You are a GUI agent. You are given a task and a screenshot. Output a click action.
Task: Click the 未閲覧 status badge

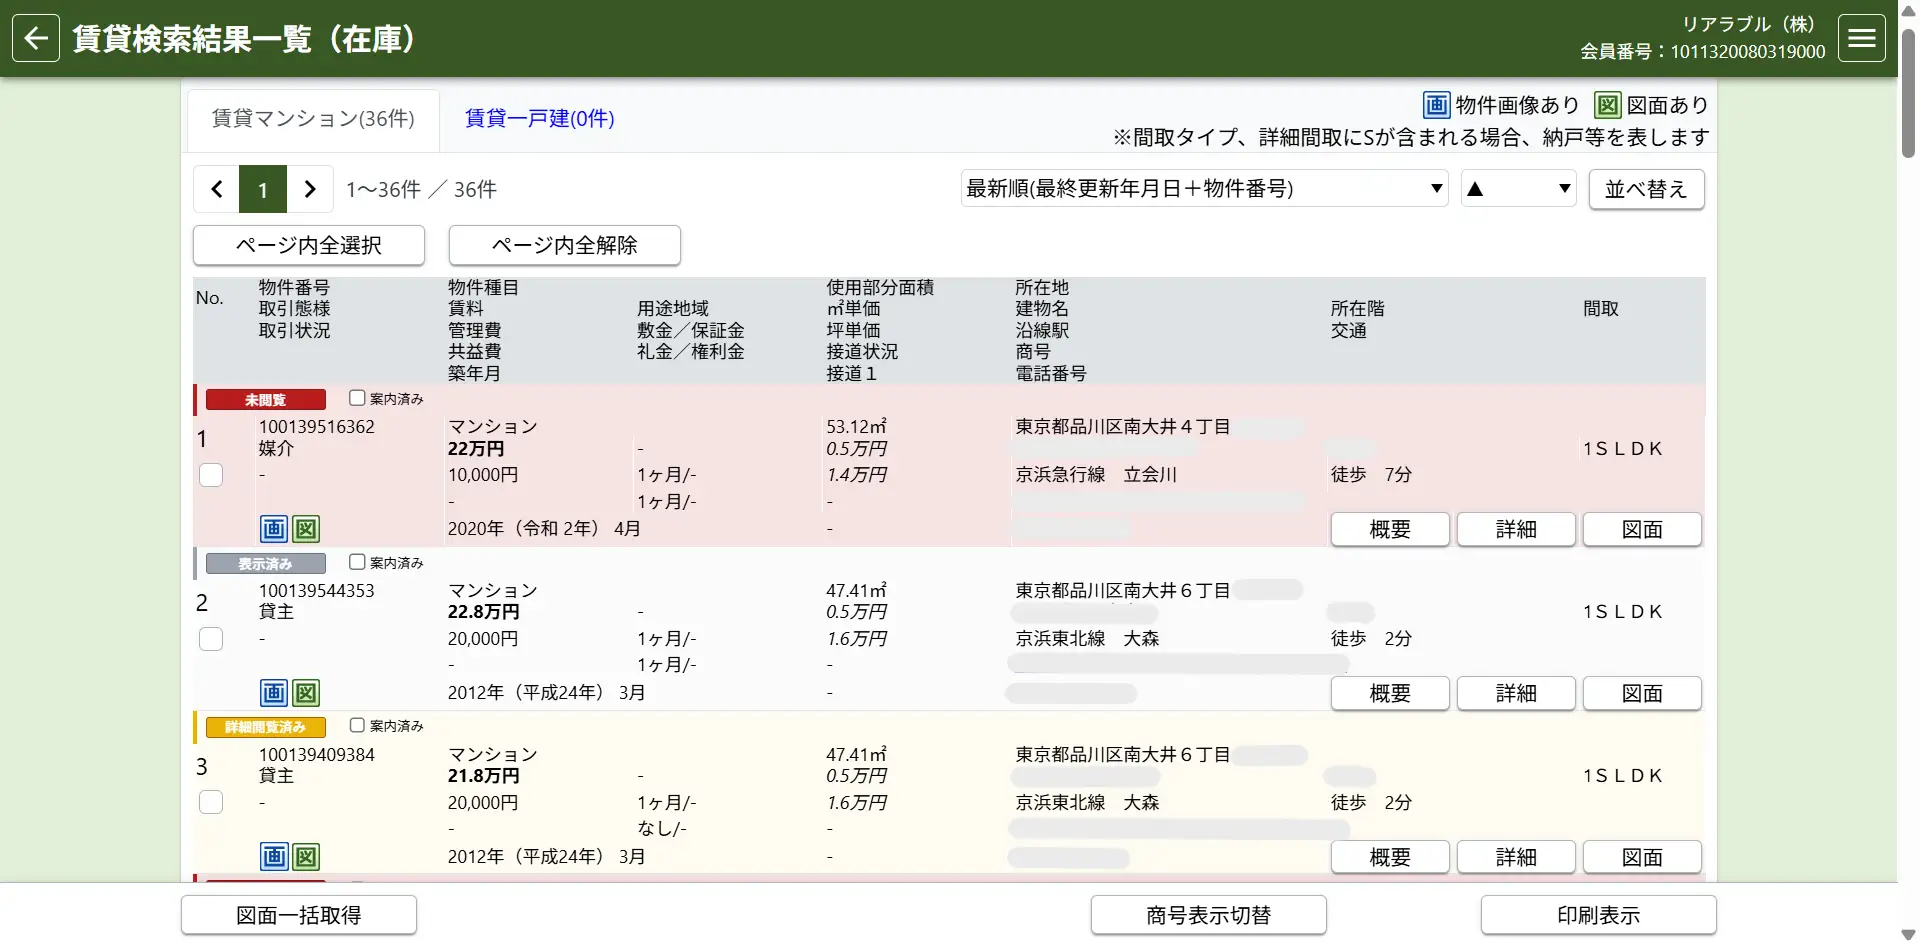tap(266, 399)
